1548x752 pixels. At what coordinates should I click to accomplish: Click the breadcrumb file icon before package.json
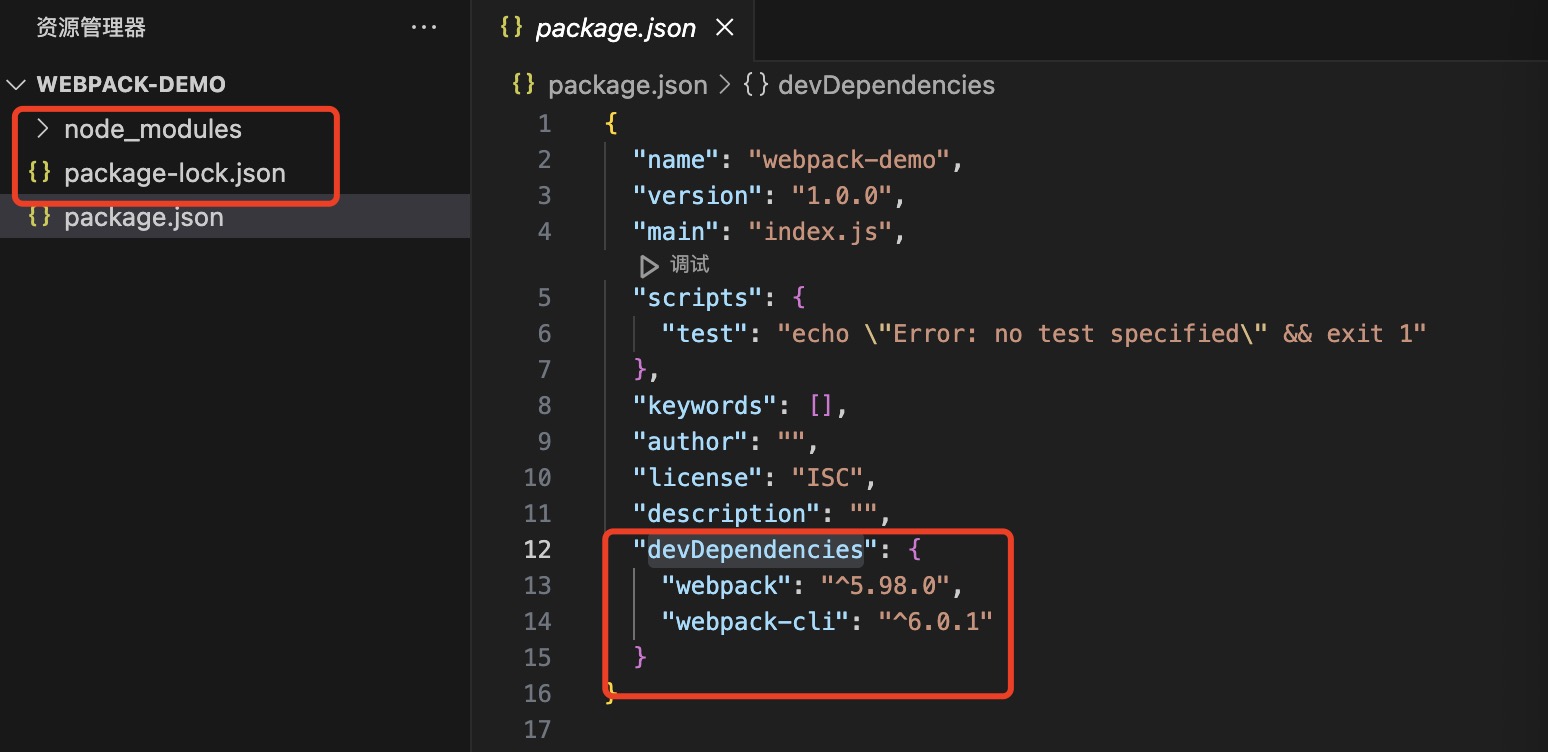click(x=523, y=85)
